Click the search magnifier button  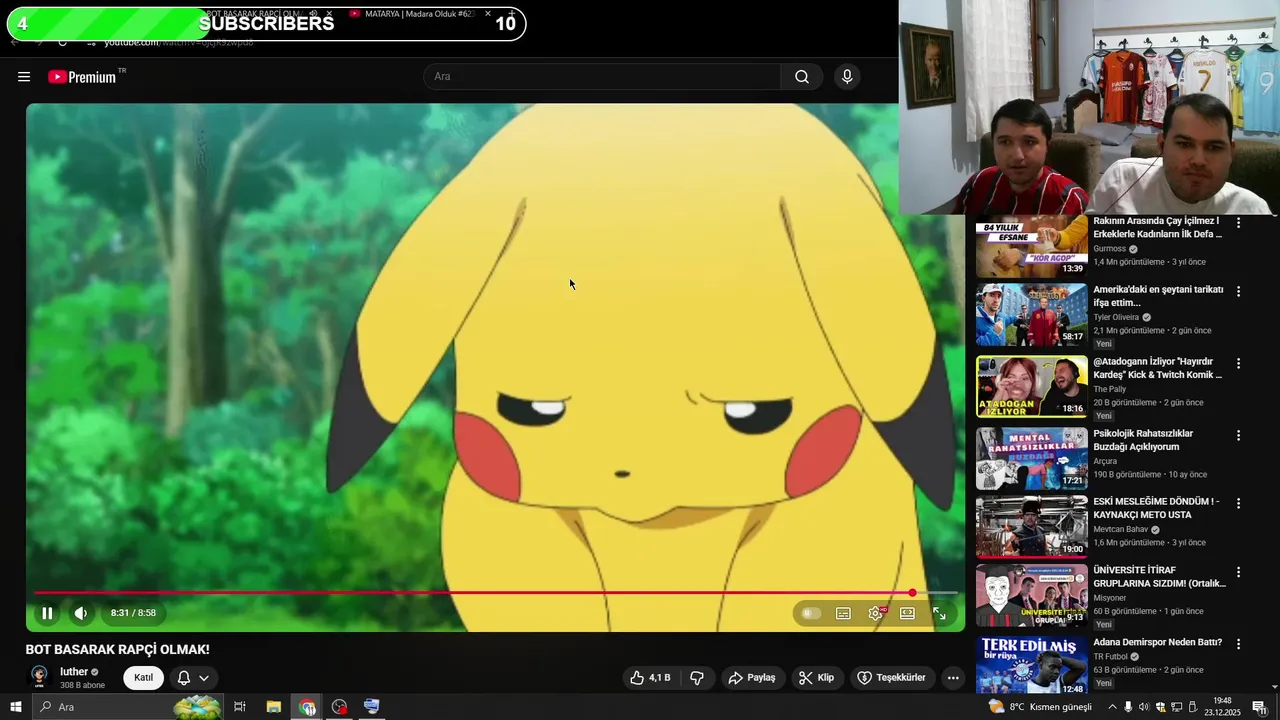tap(802, 77)
